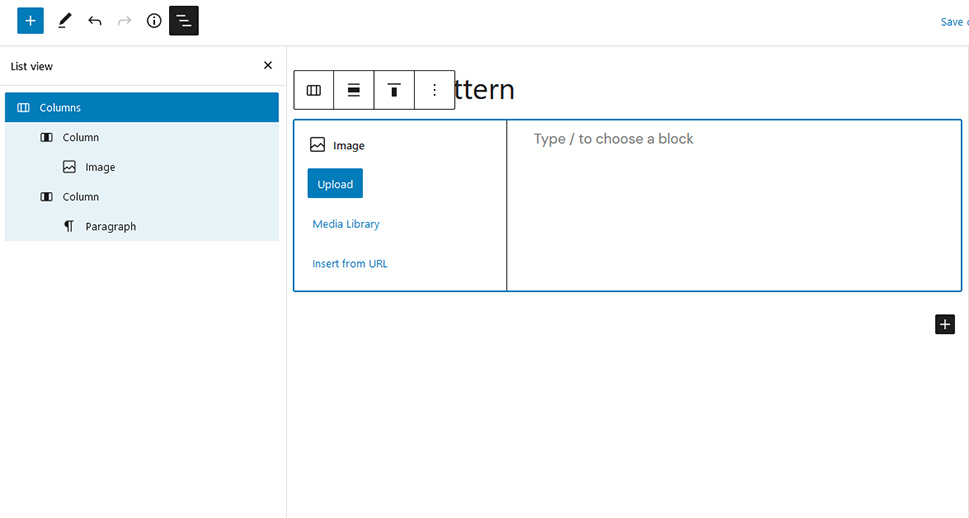Screen dimensions: 969x518
Task: Close the List view panel
Action: [268, 66]
